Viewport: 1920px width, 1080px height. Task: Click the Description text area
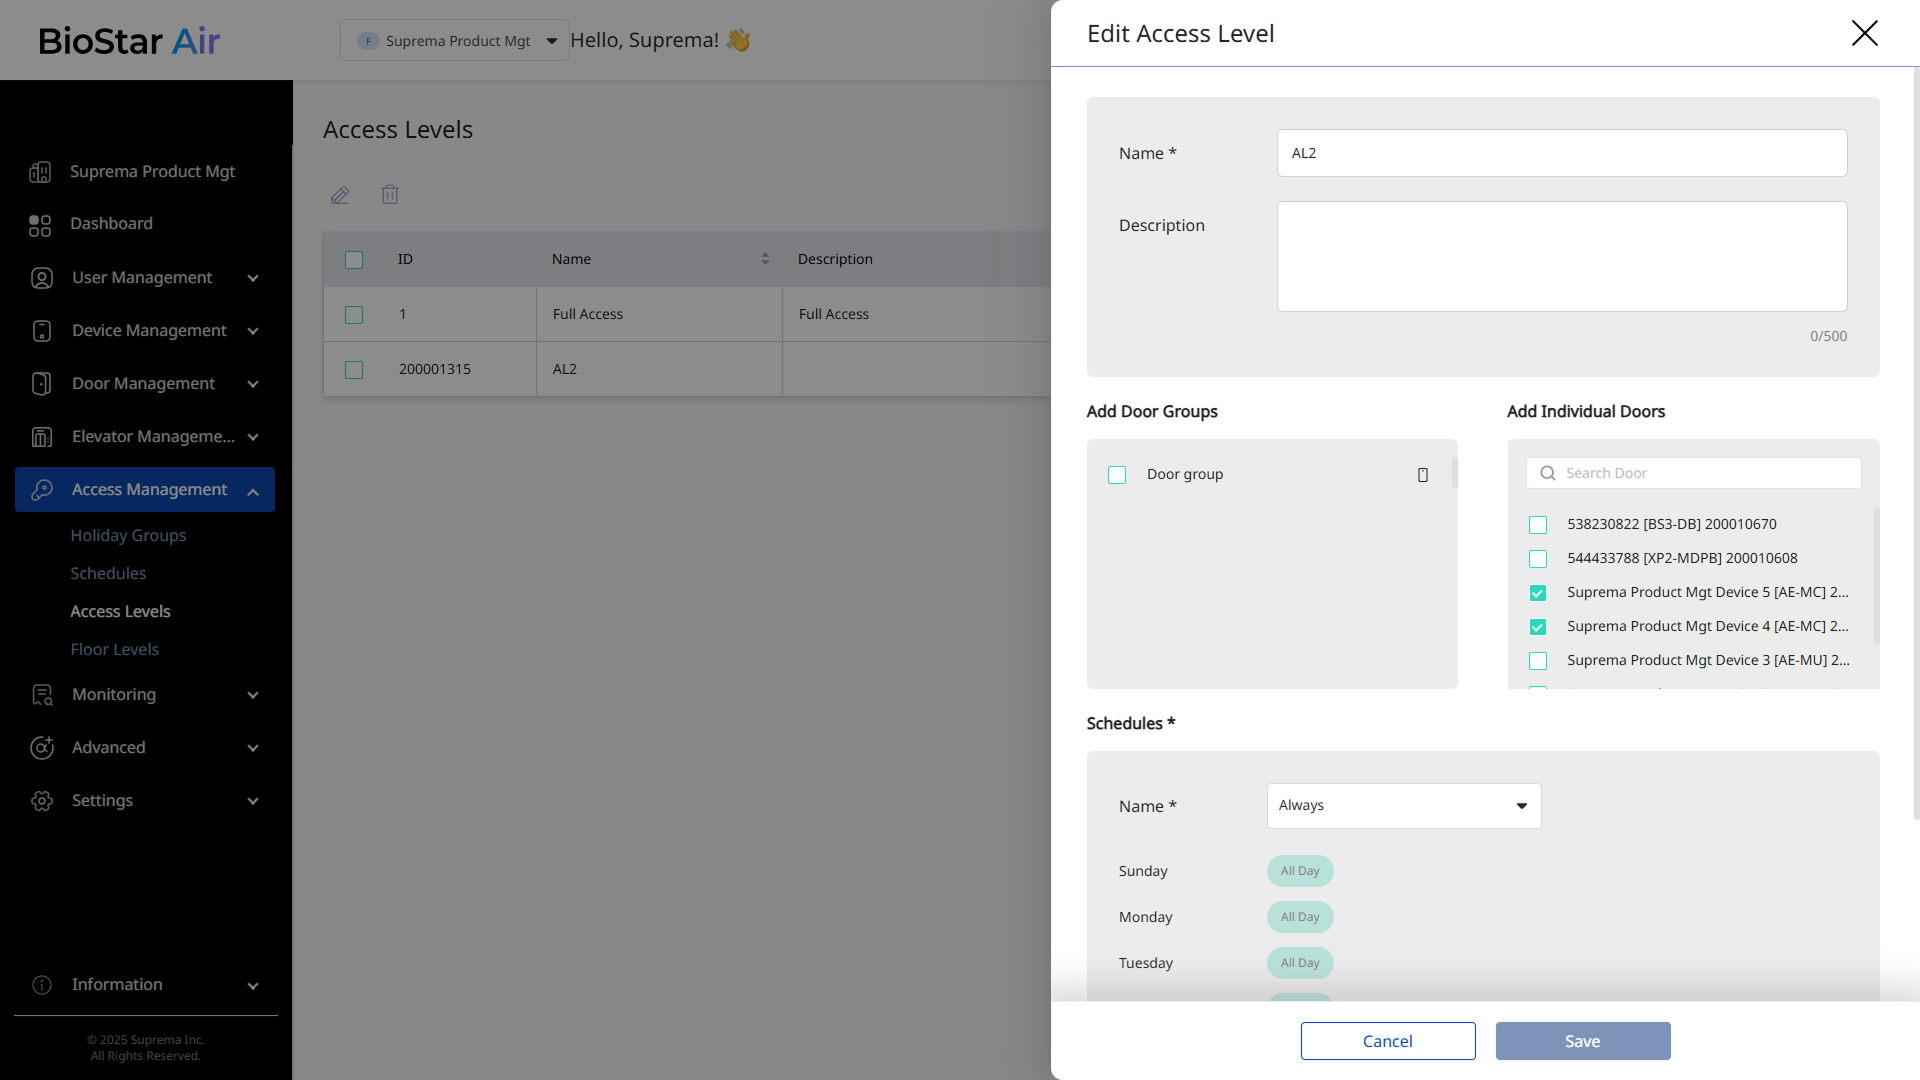(1561, 257)
